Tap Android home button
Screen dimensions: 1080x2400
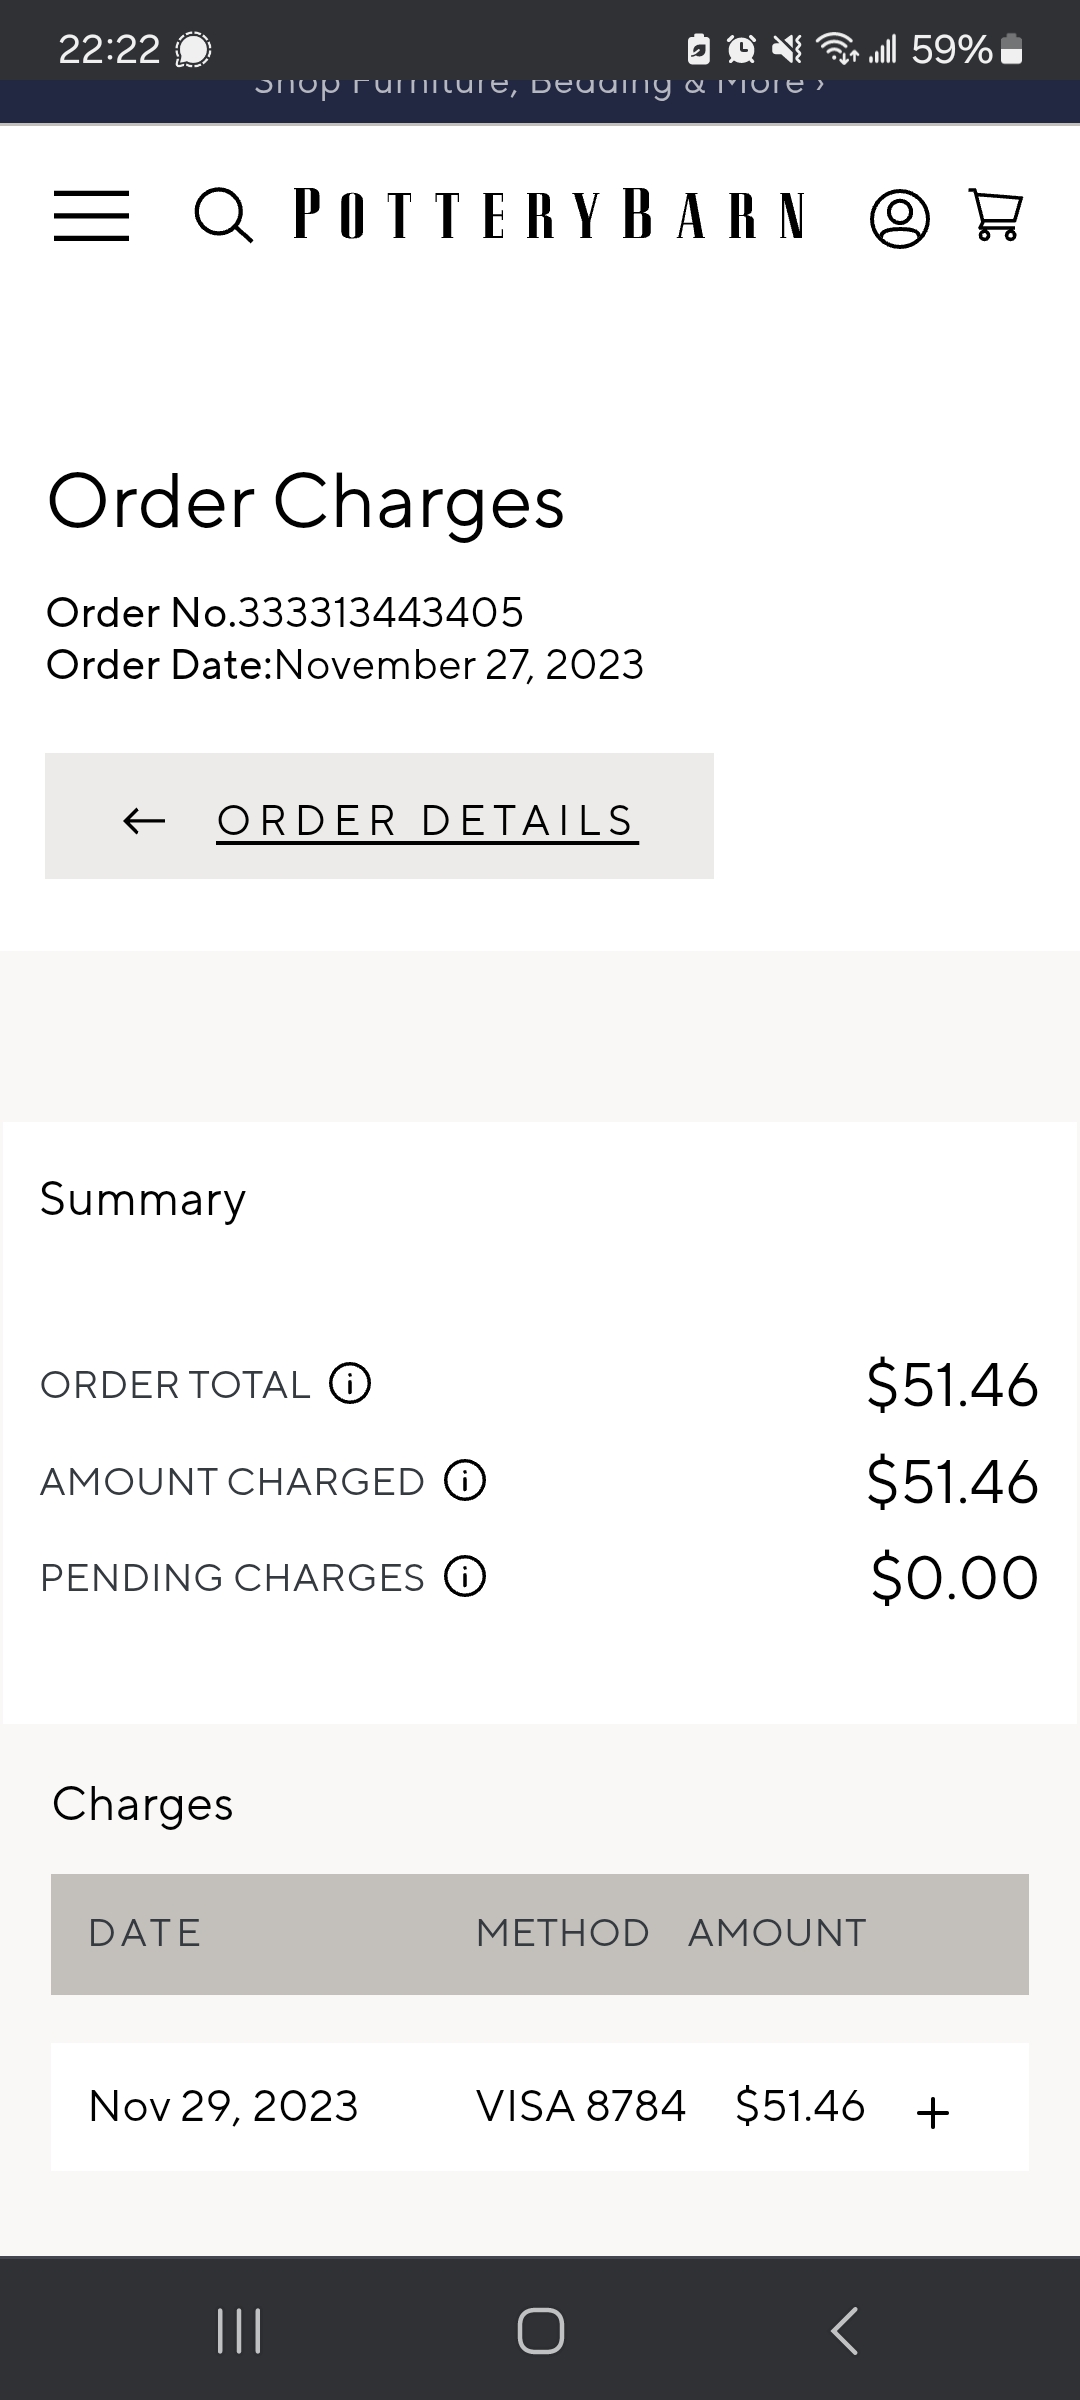[540, 2330]
